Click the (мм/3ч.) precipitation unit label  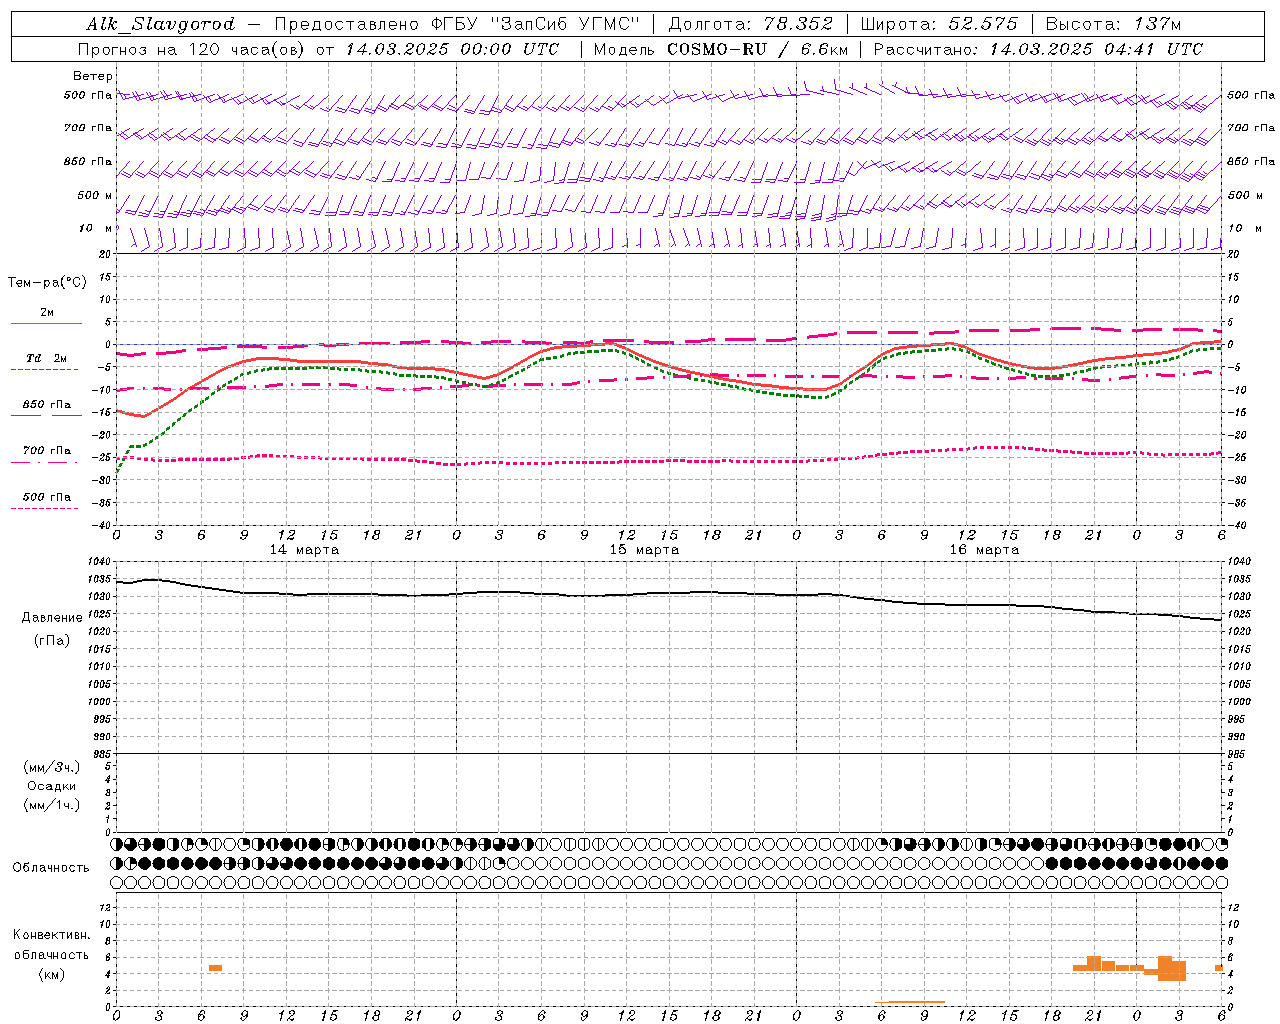coord(51,767)
